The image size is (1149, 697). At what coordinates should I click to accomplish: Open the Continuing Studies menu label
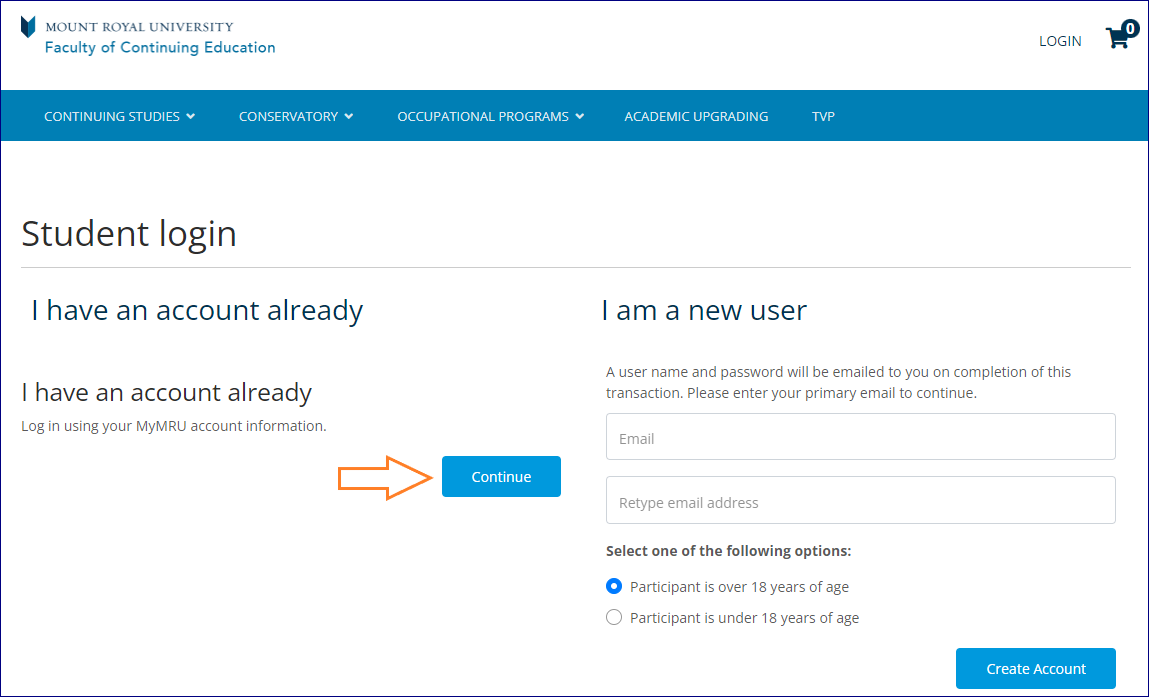(x=112, y=116)
